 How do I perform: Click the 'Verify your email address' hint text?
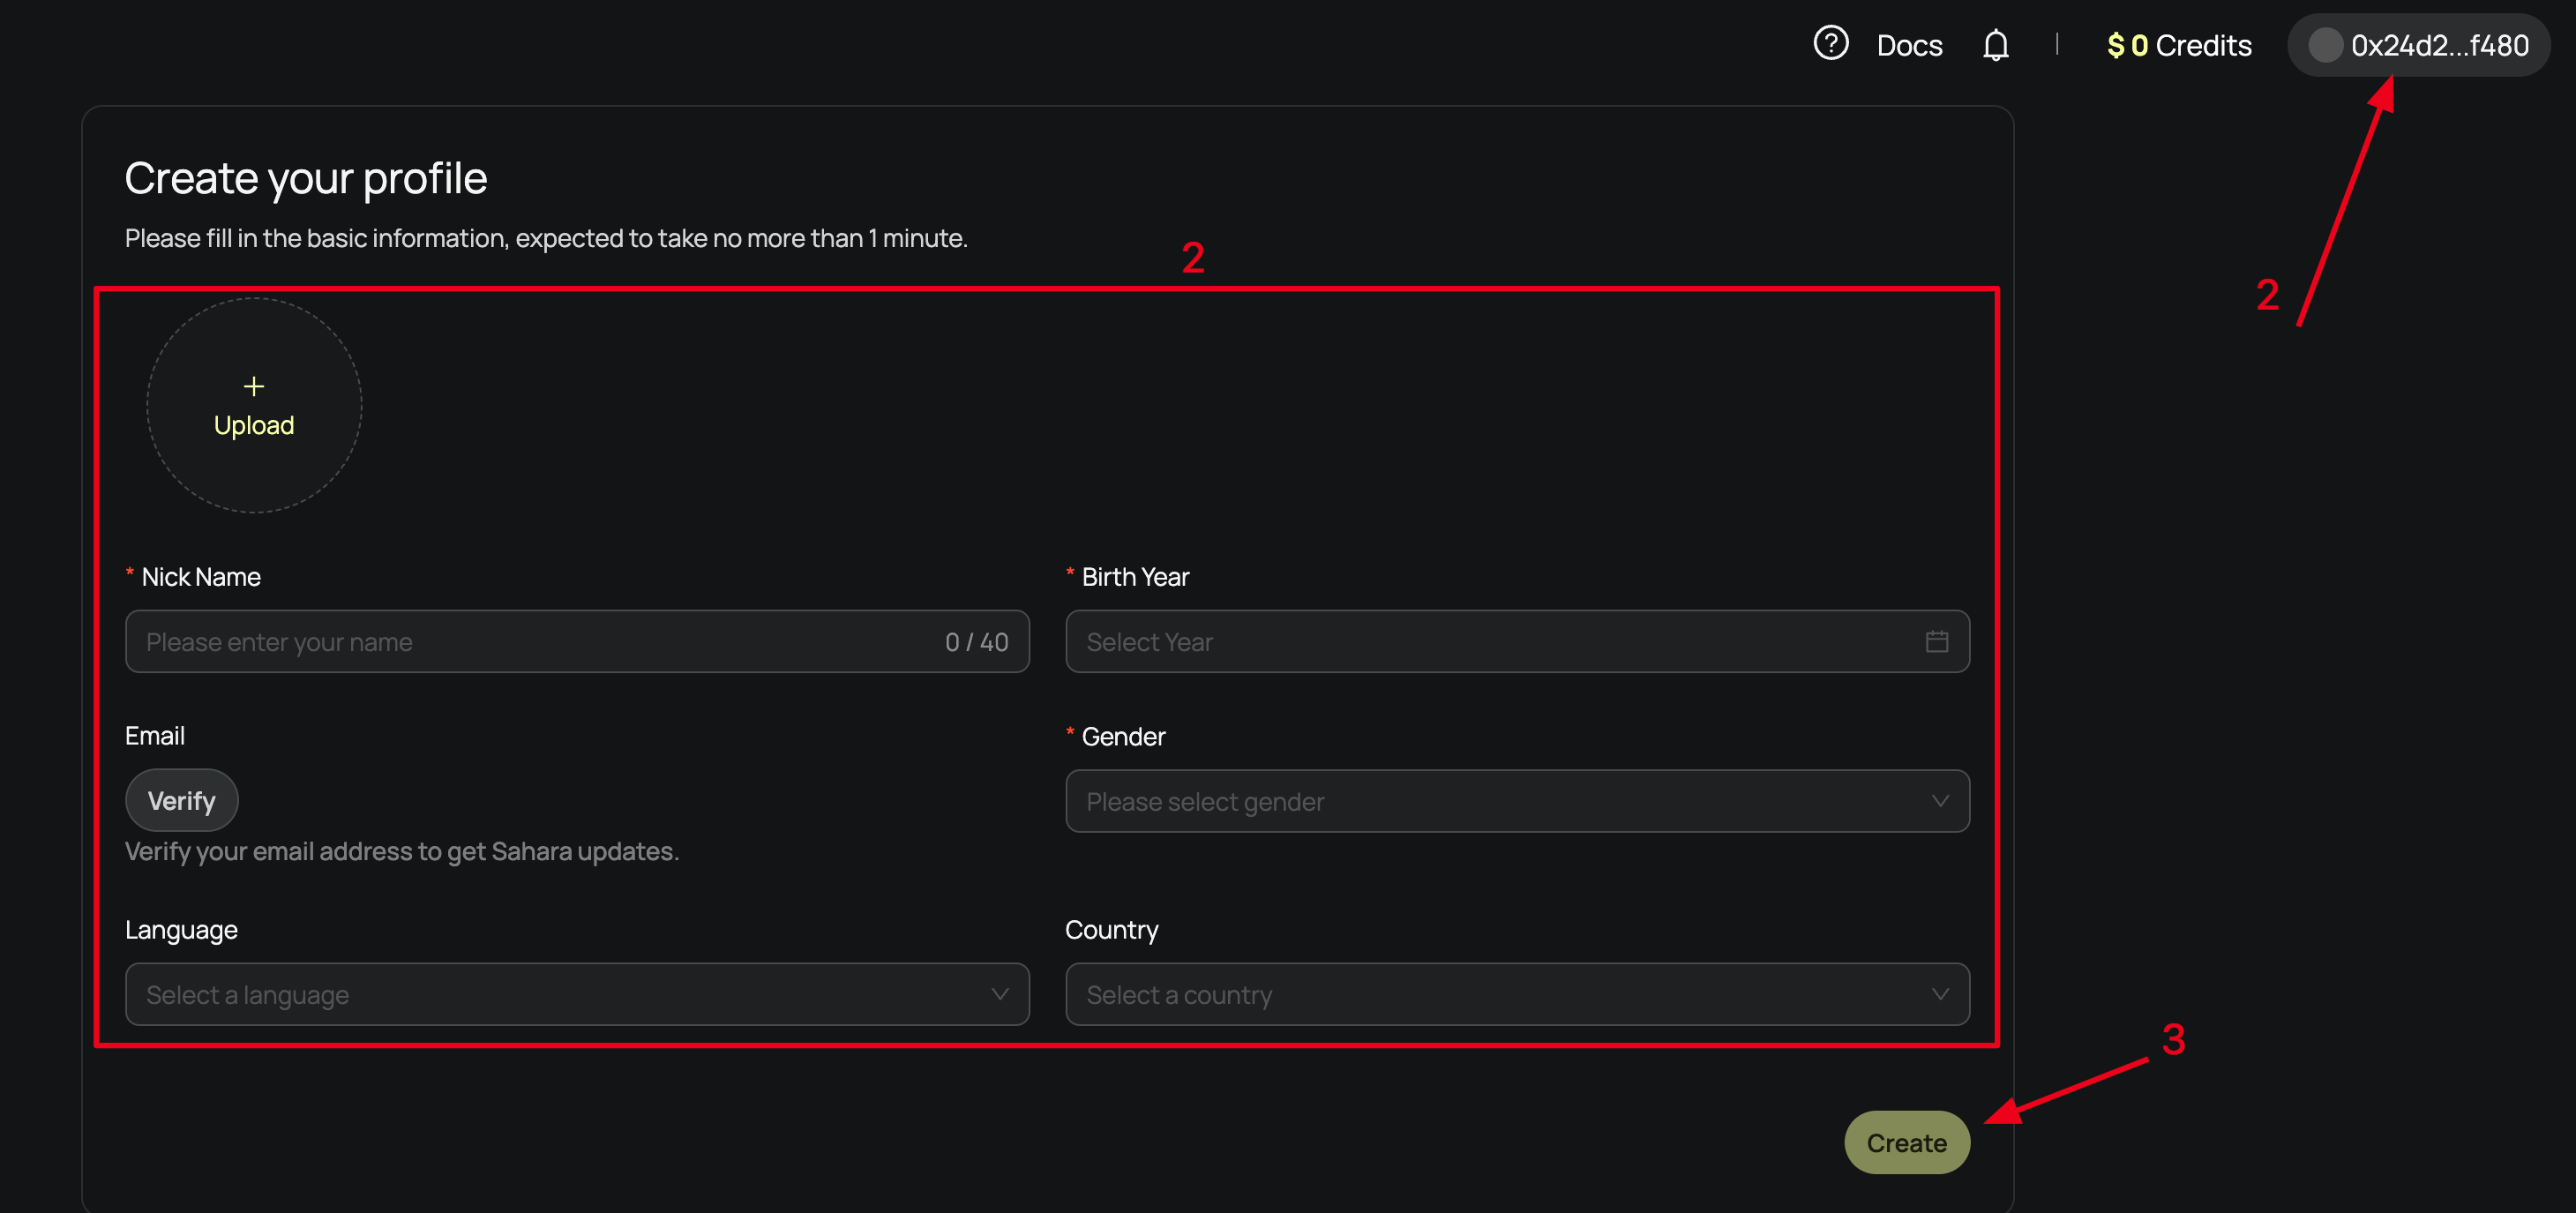(x=402, y=851)
